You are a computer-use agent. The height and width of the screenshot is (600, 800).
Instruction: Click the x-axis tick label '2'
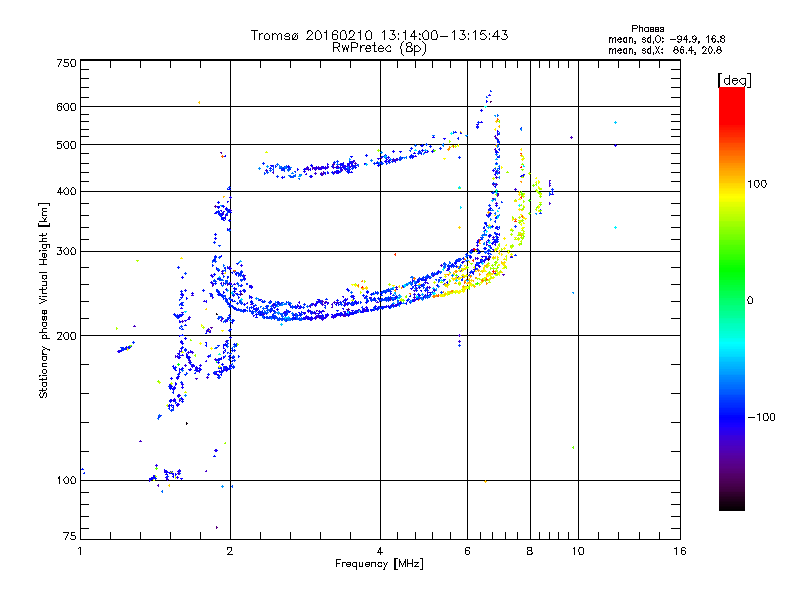pos(230,551)
